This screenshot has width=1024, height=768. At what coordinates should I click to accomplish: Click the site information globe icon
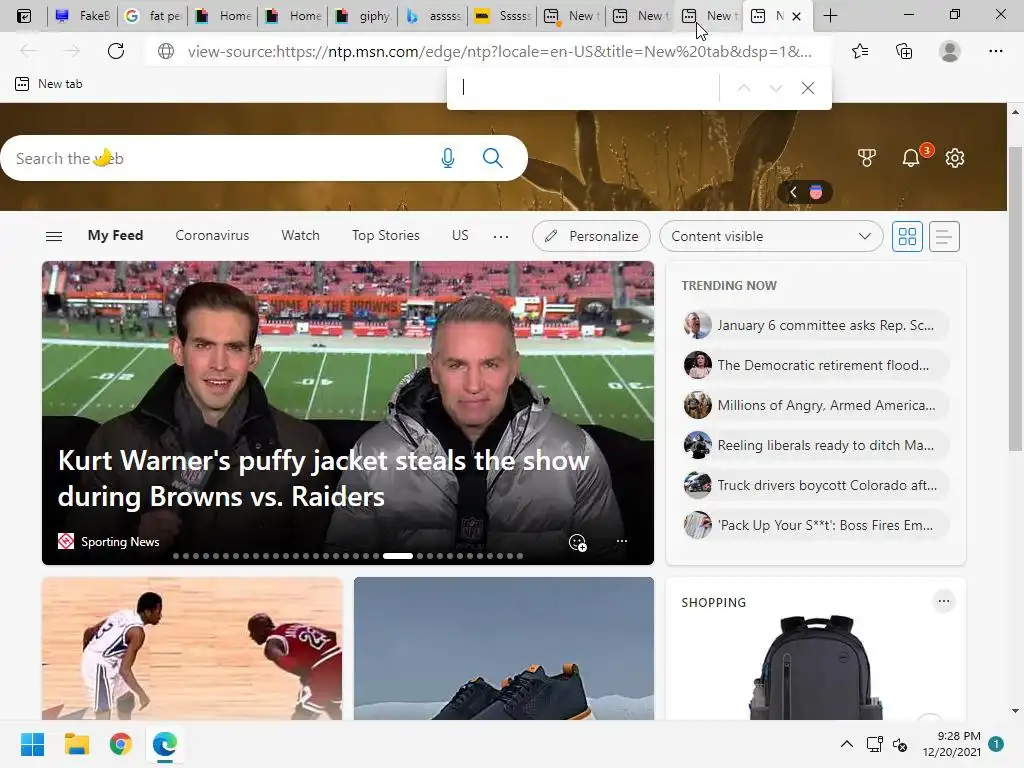[x=166, y=51]
